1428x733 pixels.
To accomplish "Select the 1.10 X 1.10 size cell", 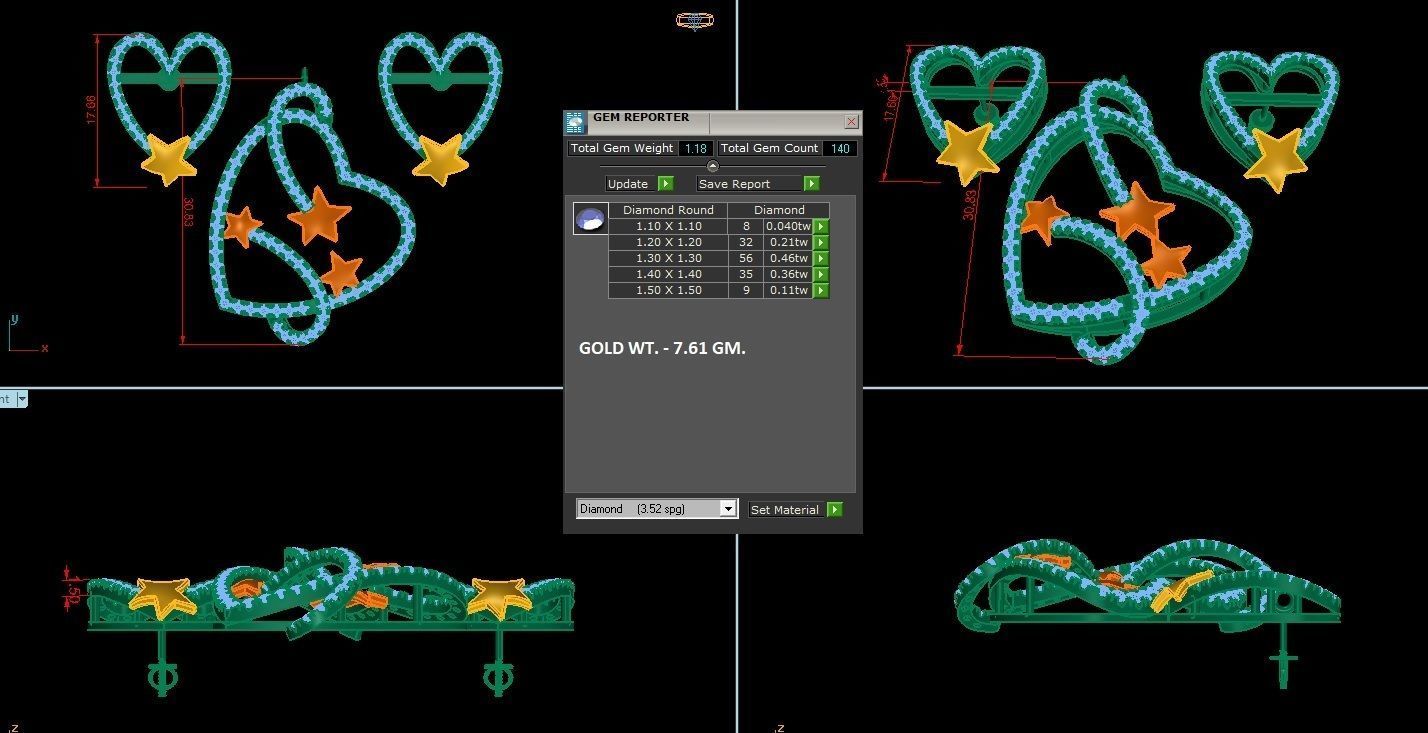I will click(x=668, y=227).
